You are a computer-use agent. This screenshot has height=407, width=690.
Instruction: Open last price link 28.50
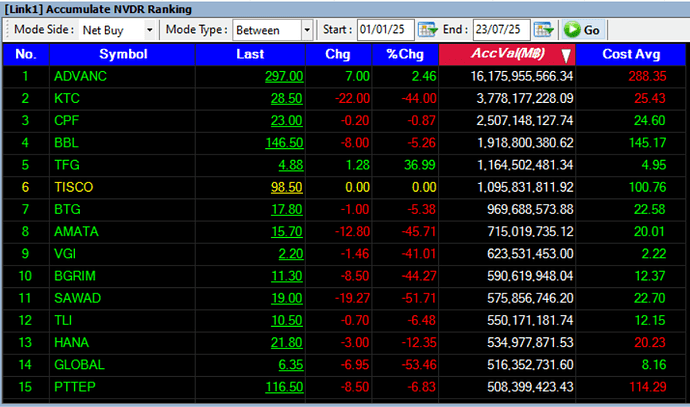pos(286,99)
